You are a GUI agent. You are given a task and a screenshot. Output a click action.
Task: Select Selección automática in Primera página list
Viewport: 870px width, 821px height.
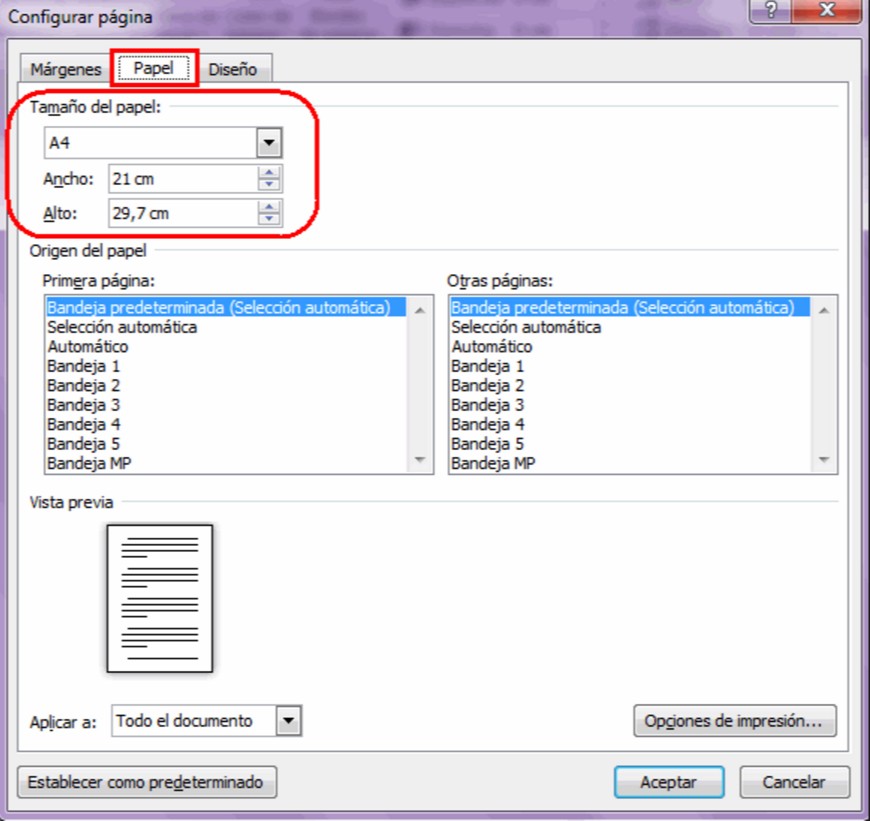point(226,327)
